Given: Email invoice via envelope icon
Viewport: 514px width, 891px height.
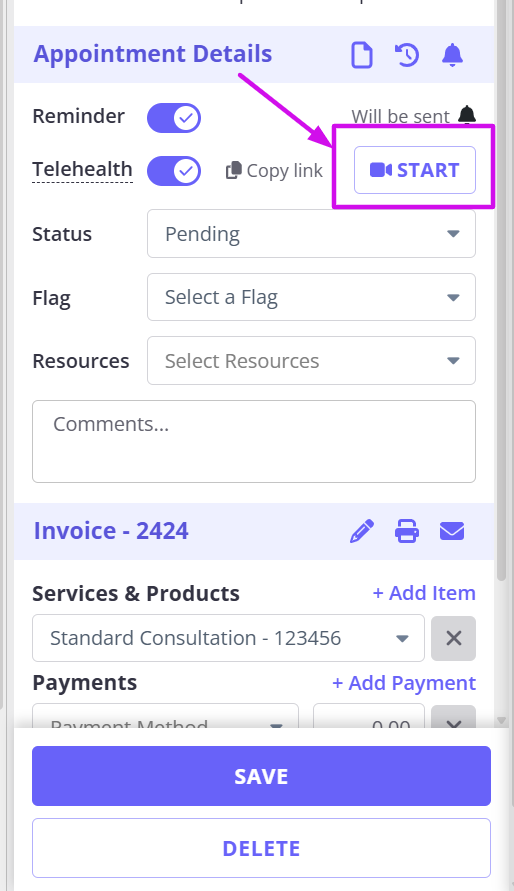Looking at the screenshot, I should (452, 531).
